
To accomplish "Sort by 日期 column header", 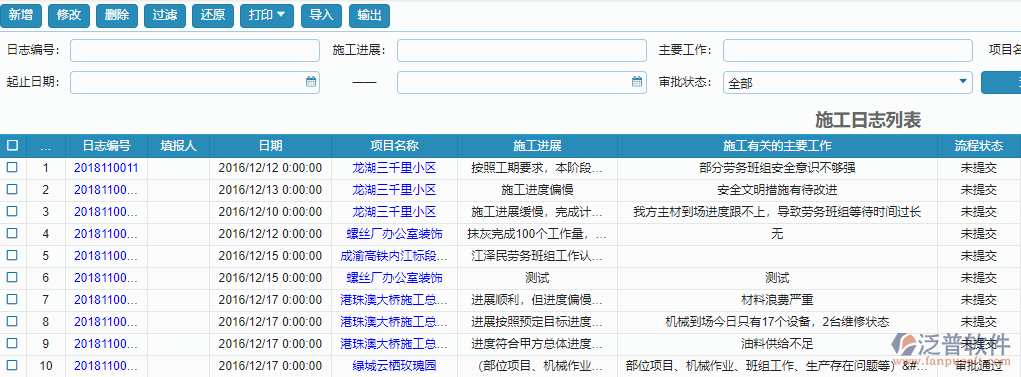I will [270, 146].
